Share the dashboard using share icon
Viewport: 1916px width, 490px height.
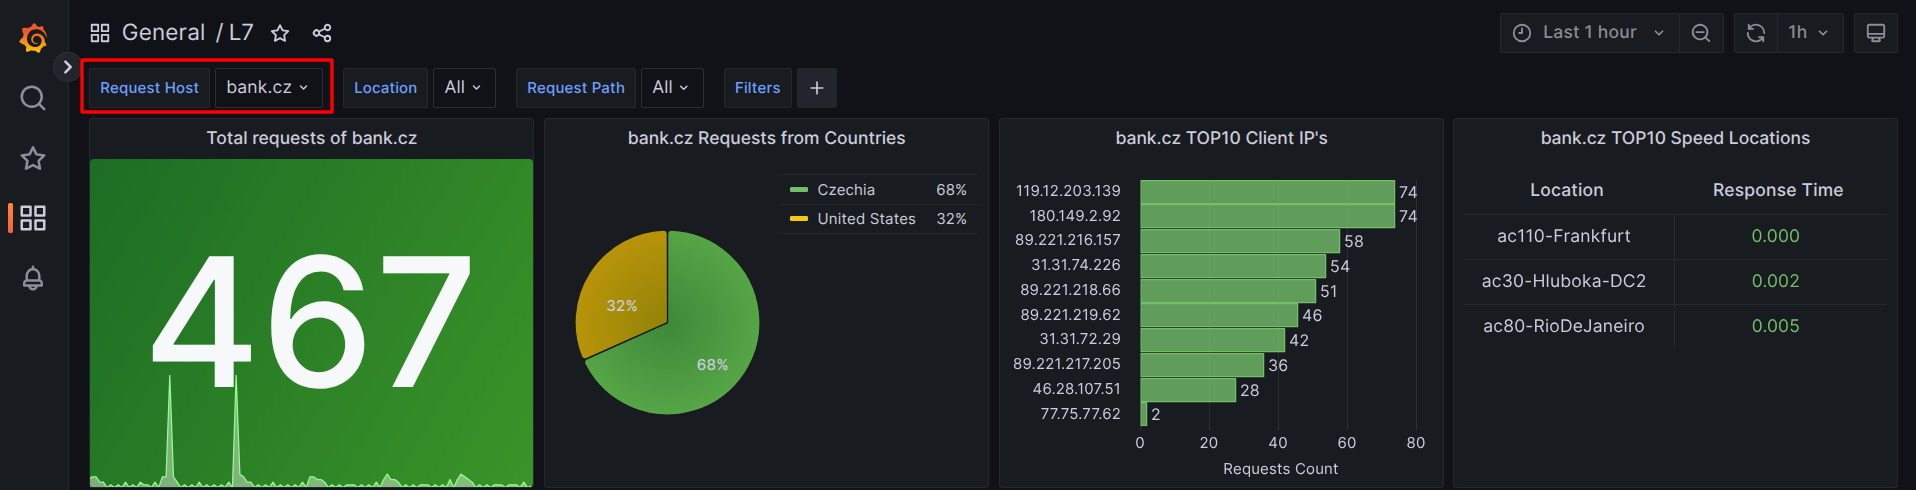[x=322, y=33]
